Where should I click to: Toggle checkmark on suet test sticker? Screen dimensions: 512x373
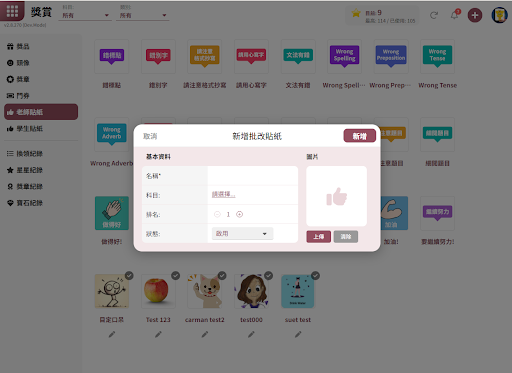pos(315,276)
